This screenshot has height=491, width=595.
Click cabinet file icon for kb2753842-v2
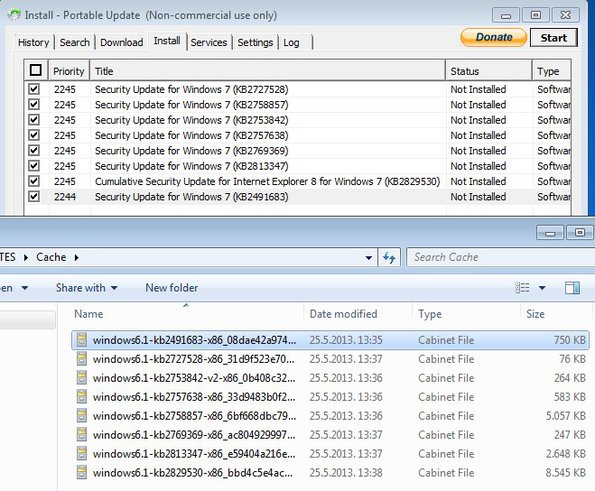click(82, 378)
